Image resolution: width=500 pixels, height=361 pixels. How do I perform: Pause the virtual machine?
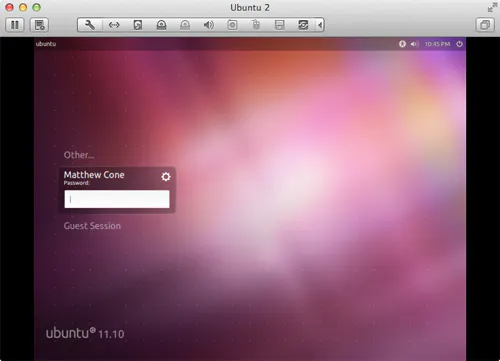pyautogui.click(x=15, y=25)
